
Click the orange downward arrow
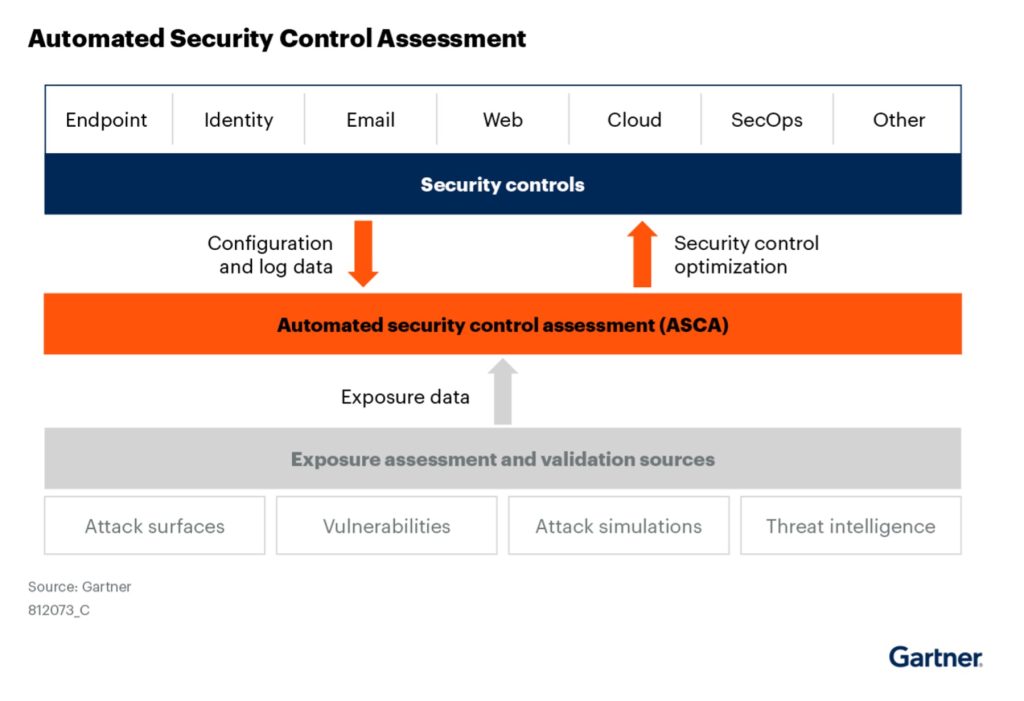coord(363,253)
